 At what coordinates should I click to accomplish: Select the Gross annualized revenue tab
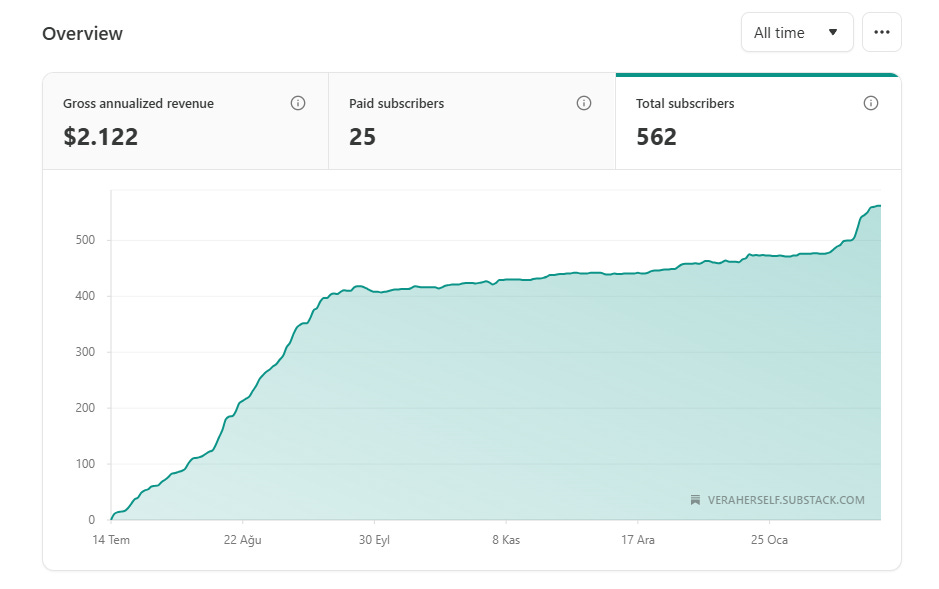point(185,122)
